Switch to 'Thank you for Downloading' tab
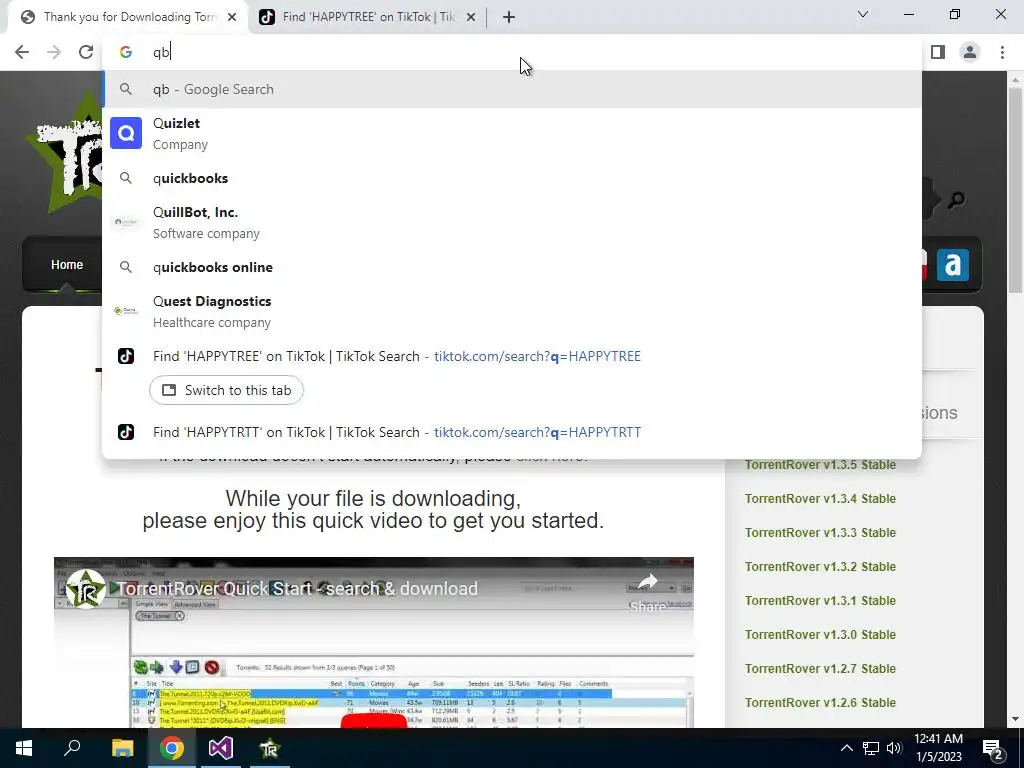 [128, 17]
